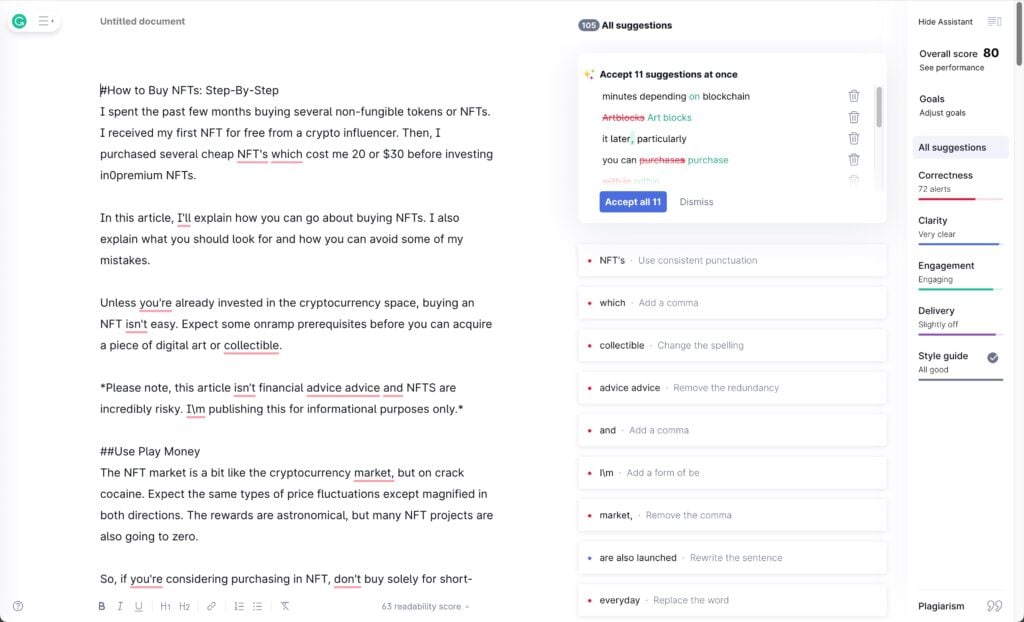Expand the 'collectible' spelling suggestion
The height and width of the screenshot is (622, 1024).
pos(732,346)
